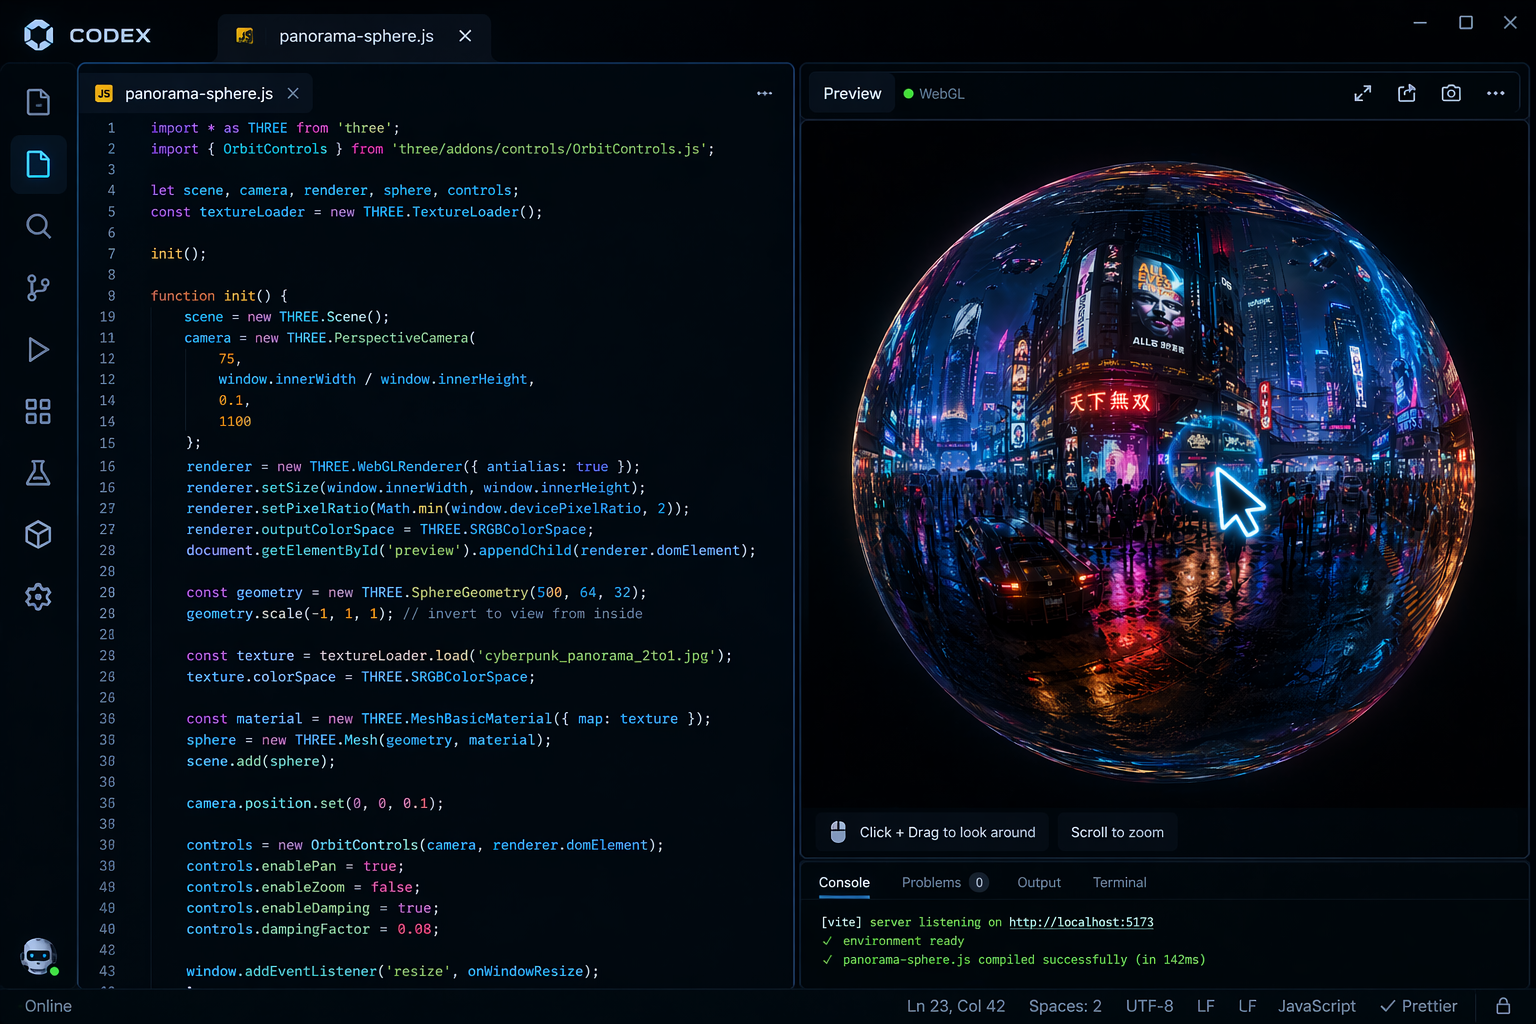Screen dimensions: 1536x1024
Task: Open editor more actions ellipsis
Action: point(764,93)
